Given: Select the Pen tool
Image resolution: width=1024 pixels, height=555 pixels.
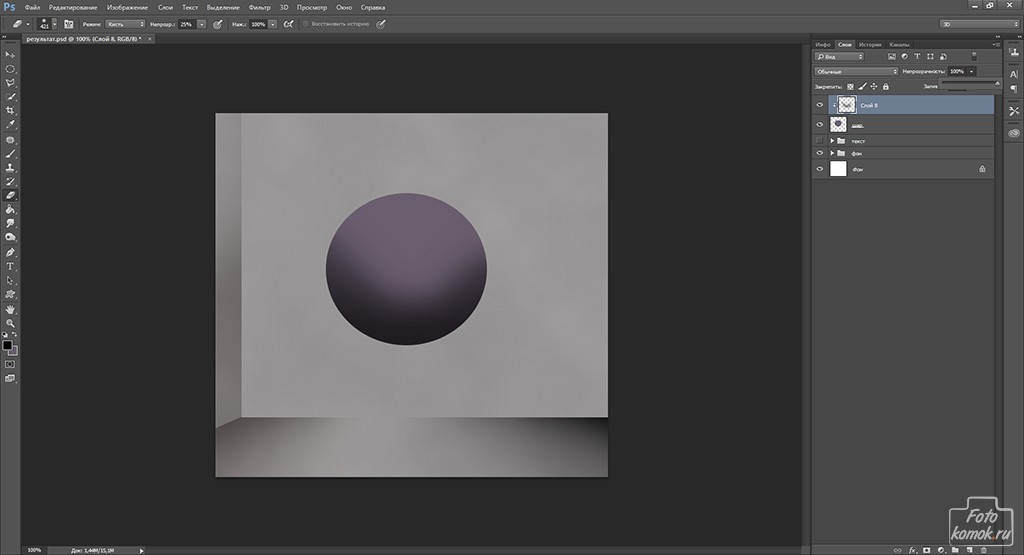Looking at the screenshot, I should pyautogui.click(x=10, y=253).
